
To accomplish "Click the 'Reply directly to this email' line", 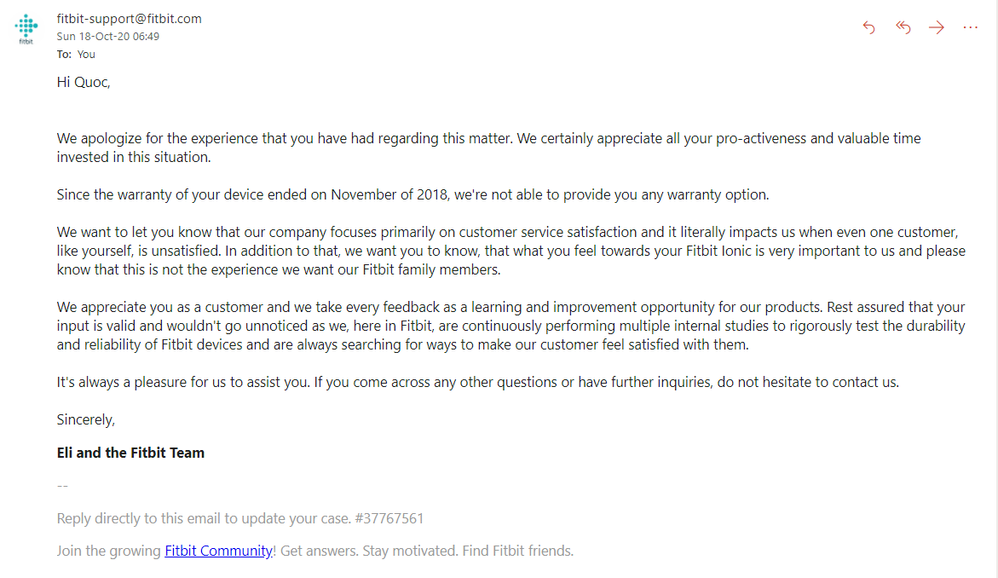I will click(240, 518).
